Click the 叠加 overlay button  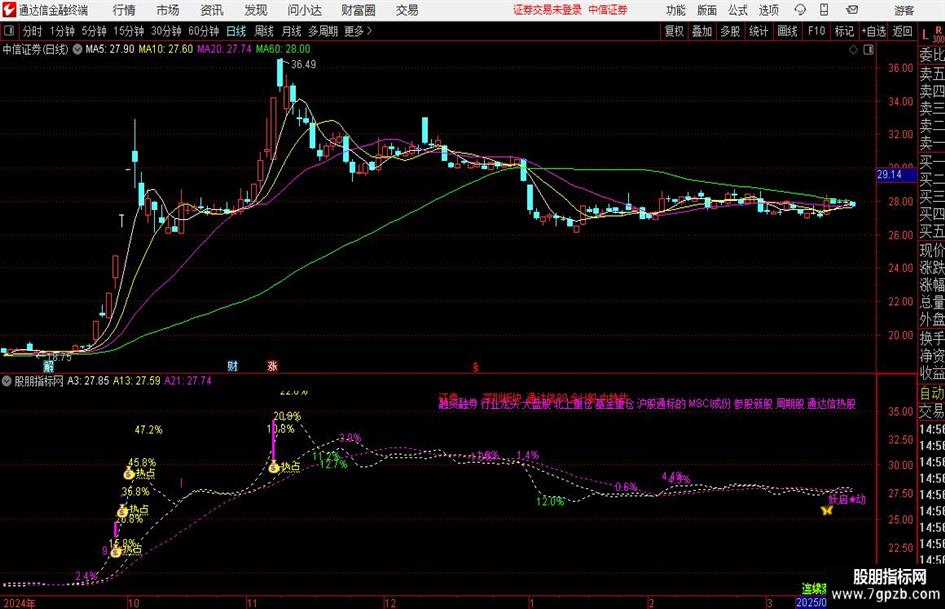(702, 31)
